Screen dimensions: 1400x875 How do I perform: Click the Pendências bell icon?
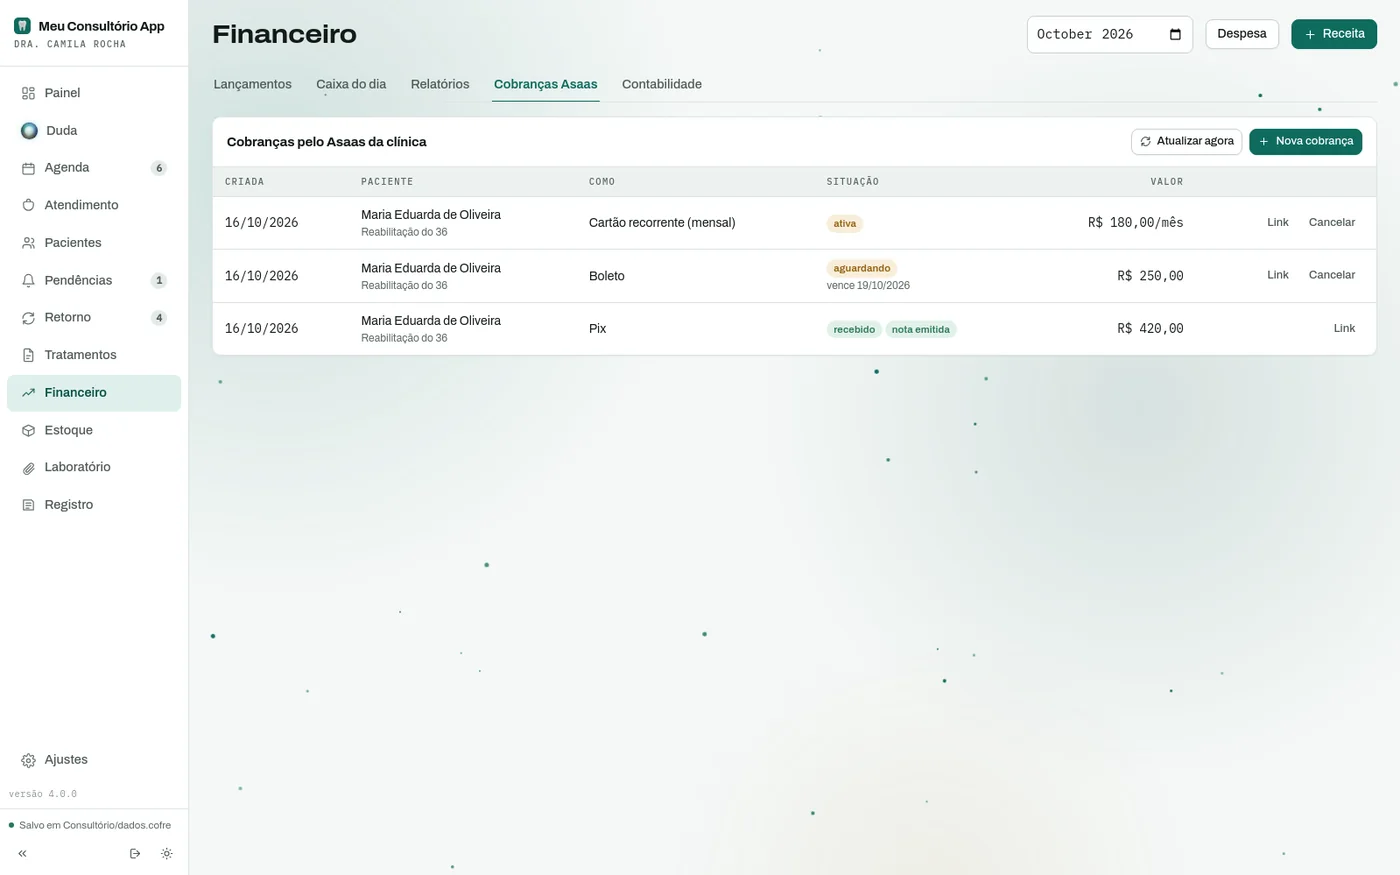(28, 281)
